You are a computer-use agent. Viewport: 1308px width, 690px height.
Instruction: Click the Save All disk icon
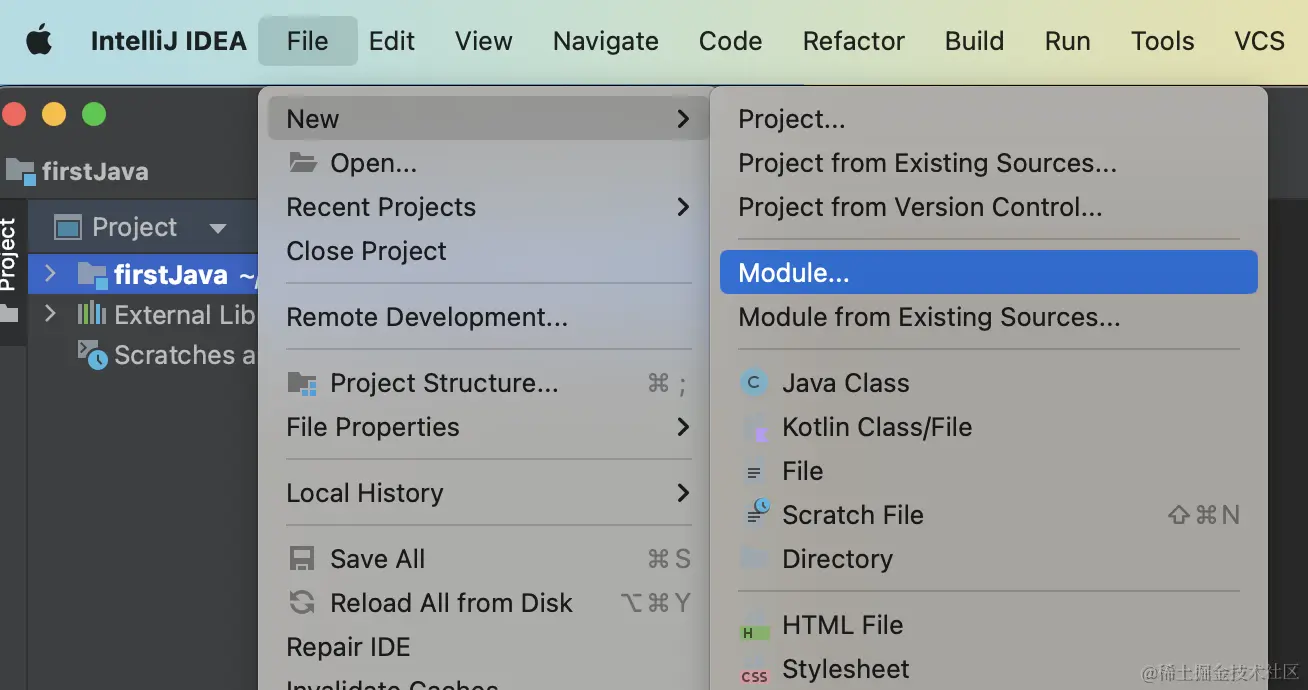coord(302,559)
